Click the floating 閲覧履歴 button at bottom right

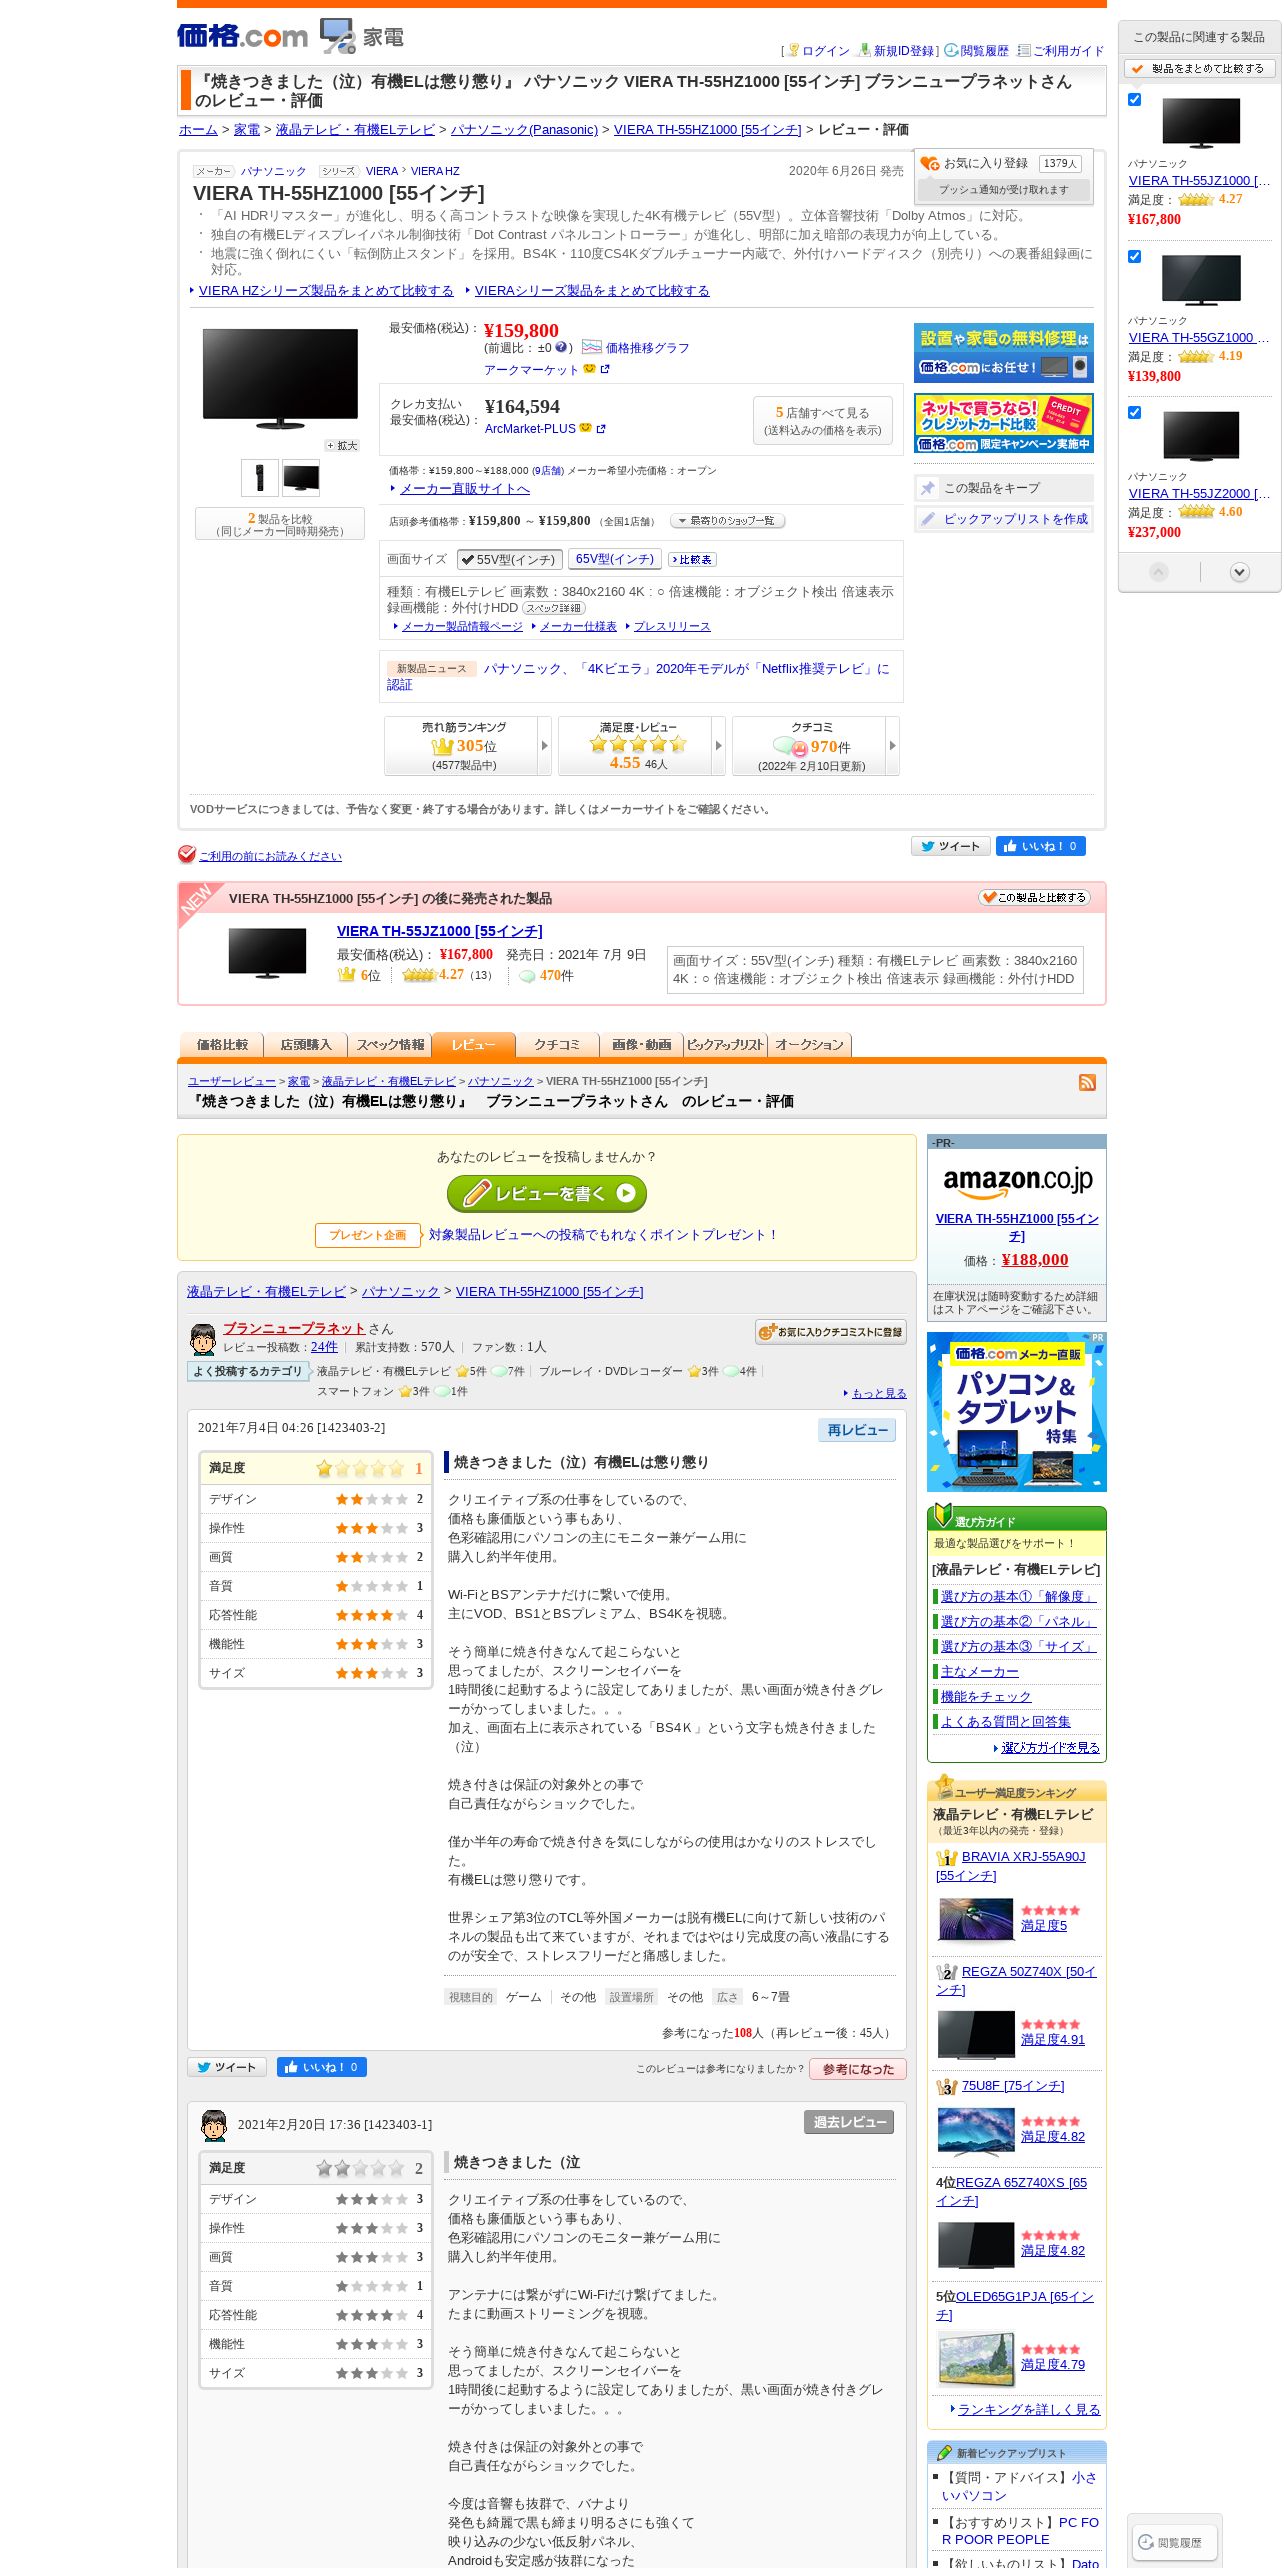(x=1175, y=2542)
